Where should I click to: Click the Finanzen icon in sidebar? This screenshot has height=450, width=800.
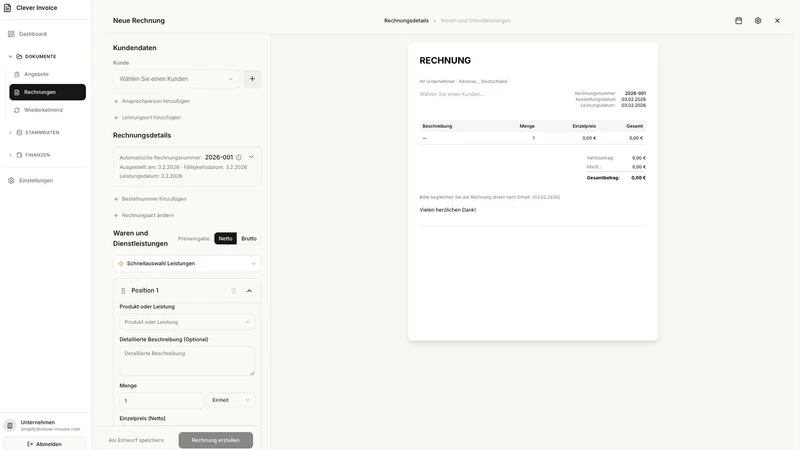click(x=19, y=155)
